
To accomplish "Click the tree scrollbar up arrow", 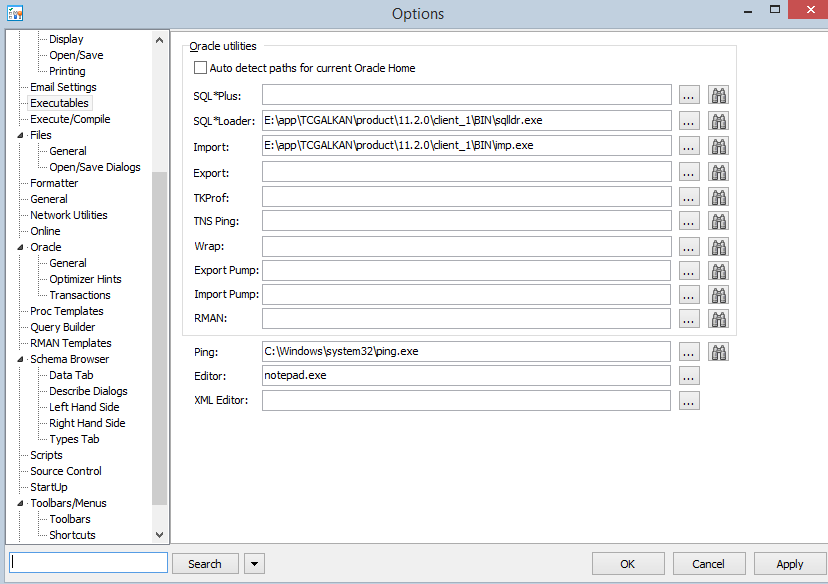I will [x=159, y=40].
